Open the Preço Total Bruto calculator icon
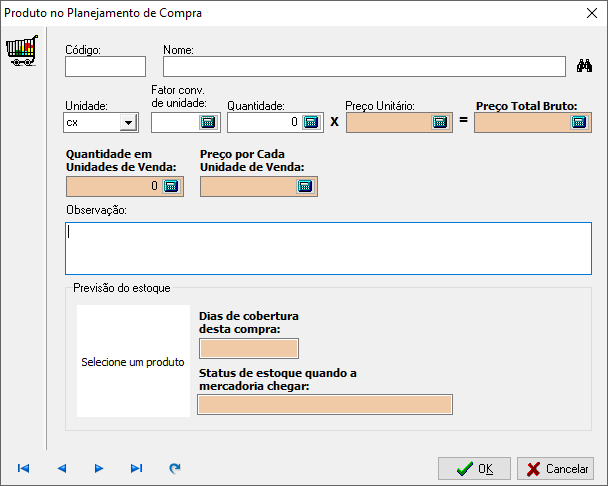 pyautogui.click(x=579, y=122)
